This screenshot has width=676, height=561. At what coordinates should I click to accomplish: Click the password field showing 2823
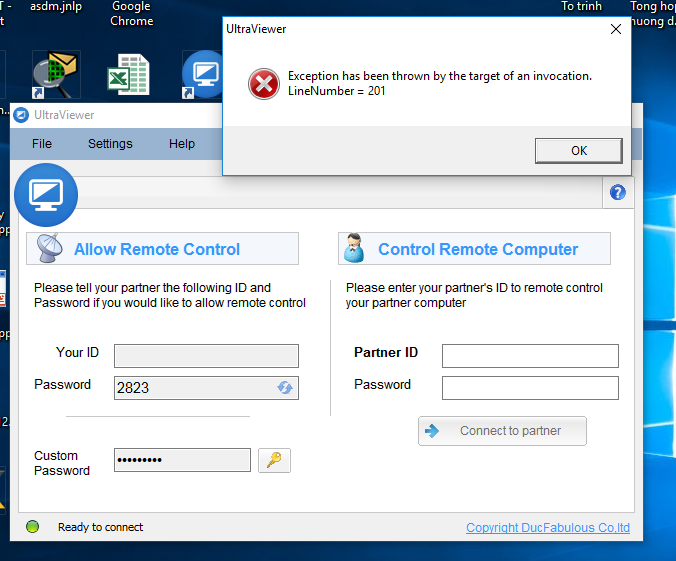206,388
